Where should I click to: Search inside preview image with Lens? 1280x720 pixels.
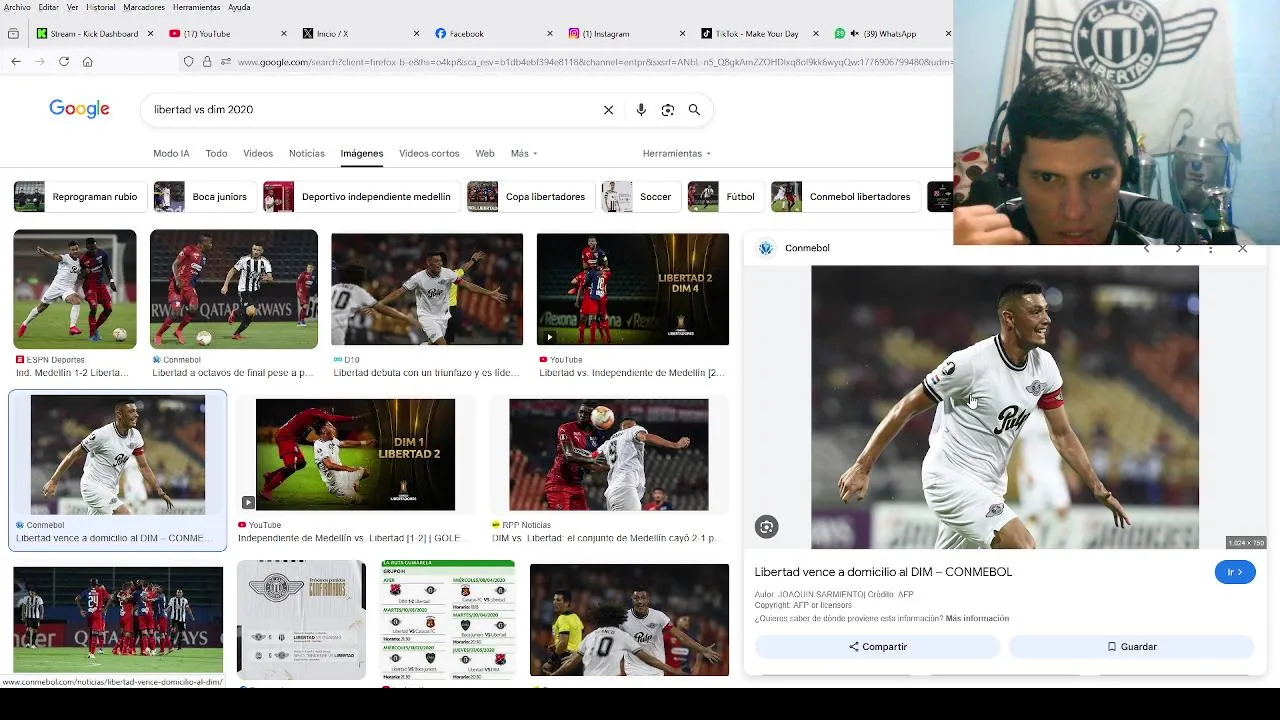[767, 527]
